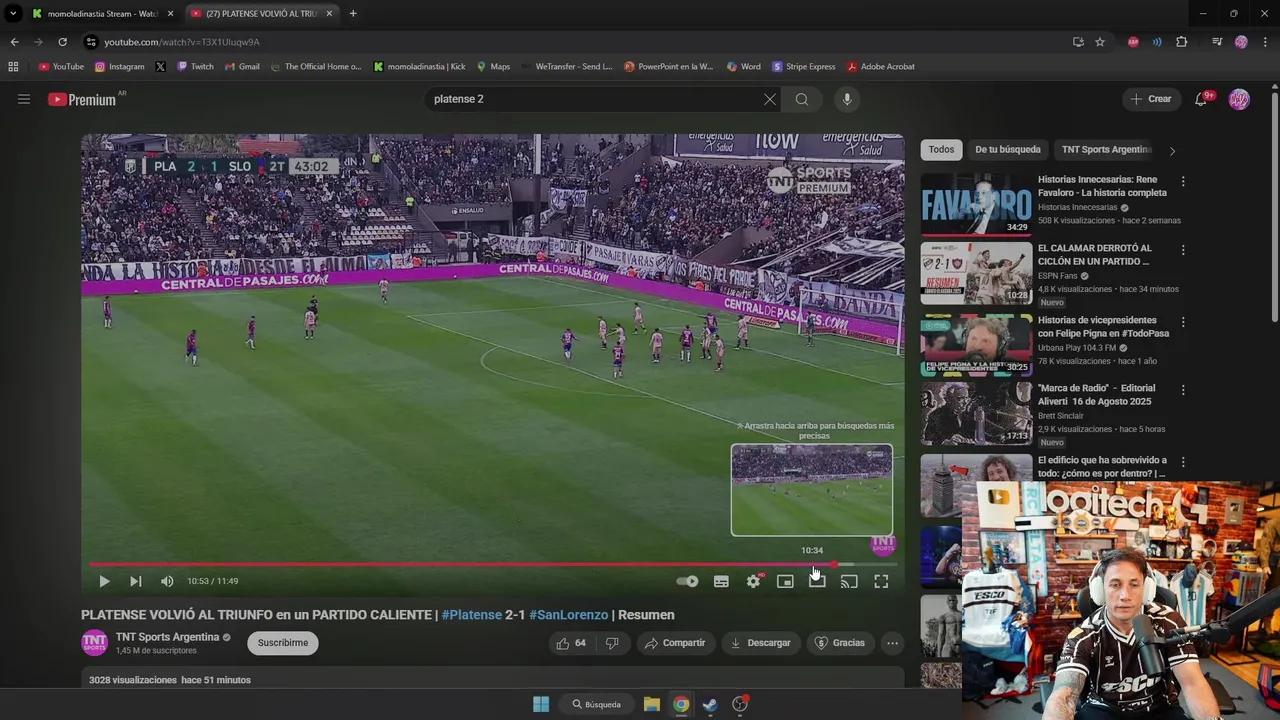1280x720 pixels.
Task: Toggle the autoplay switch
Action: (x=687, y=581)
